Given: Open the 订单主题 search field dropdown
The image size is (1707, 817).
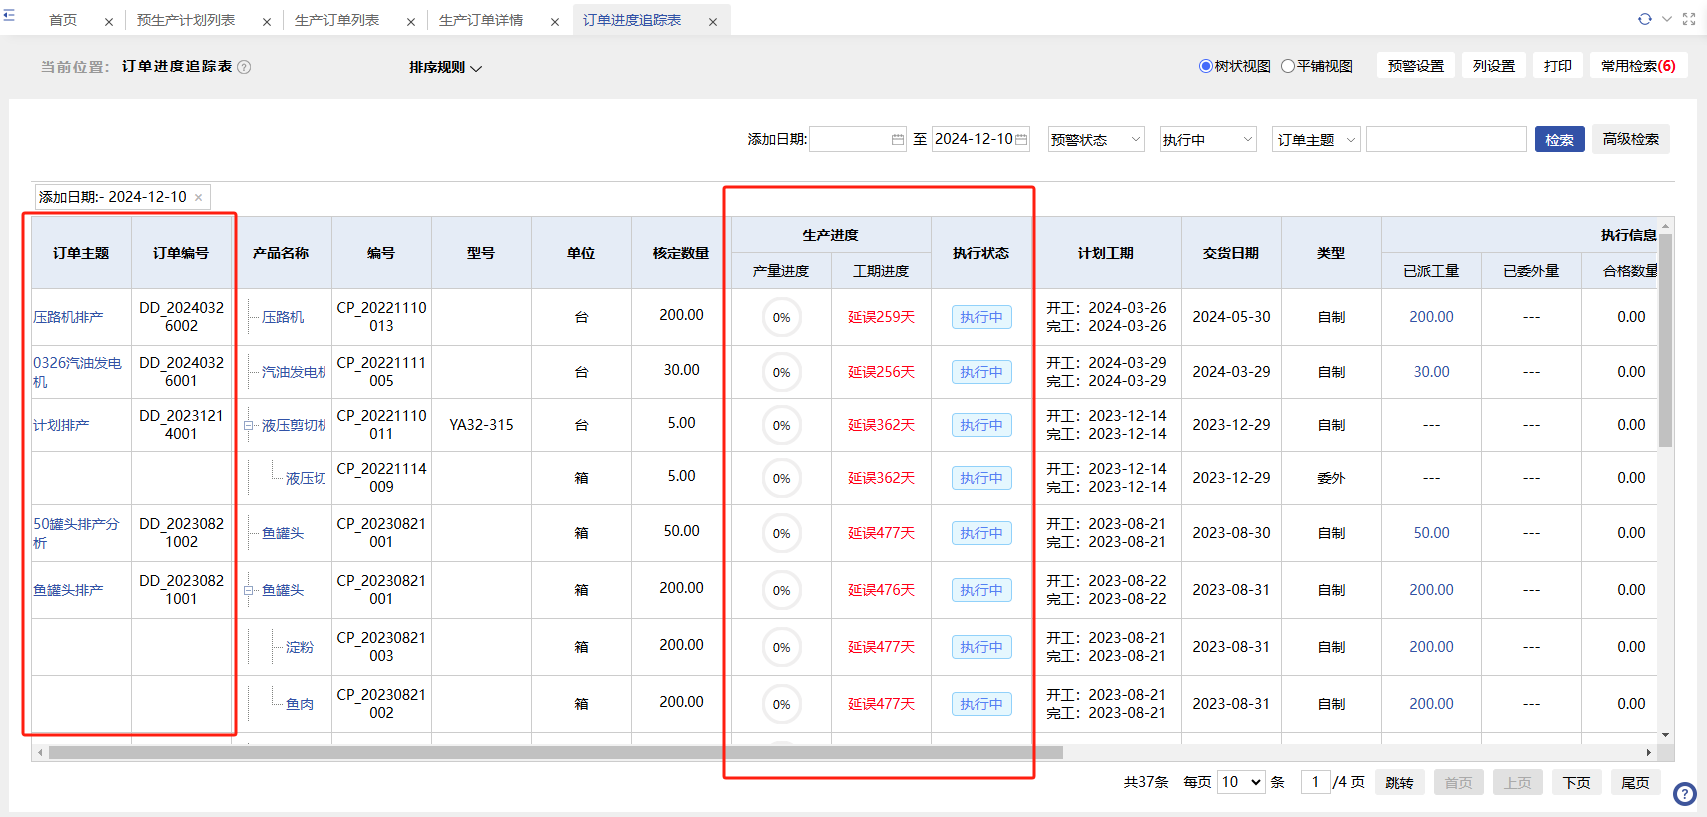Looking at the screenshot, I should [x=1316, y=140].
